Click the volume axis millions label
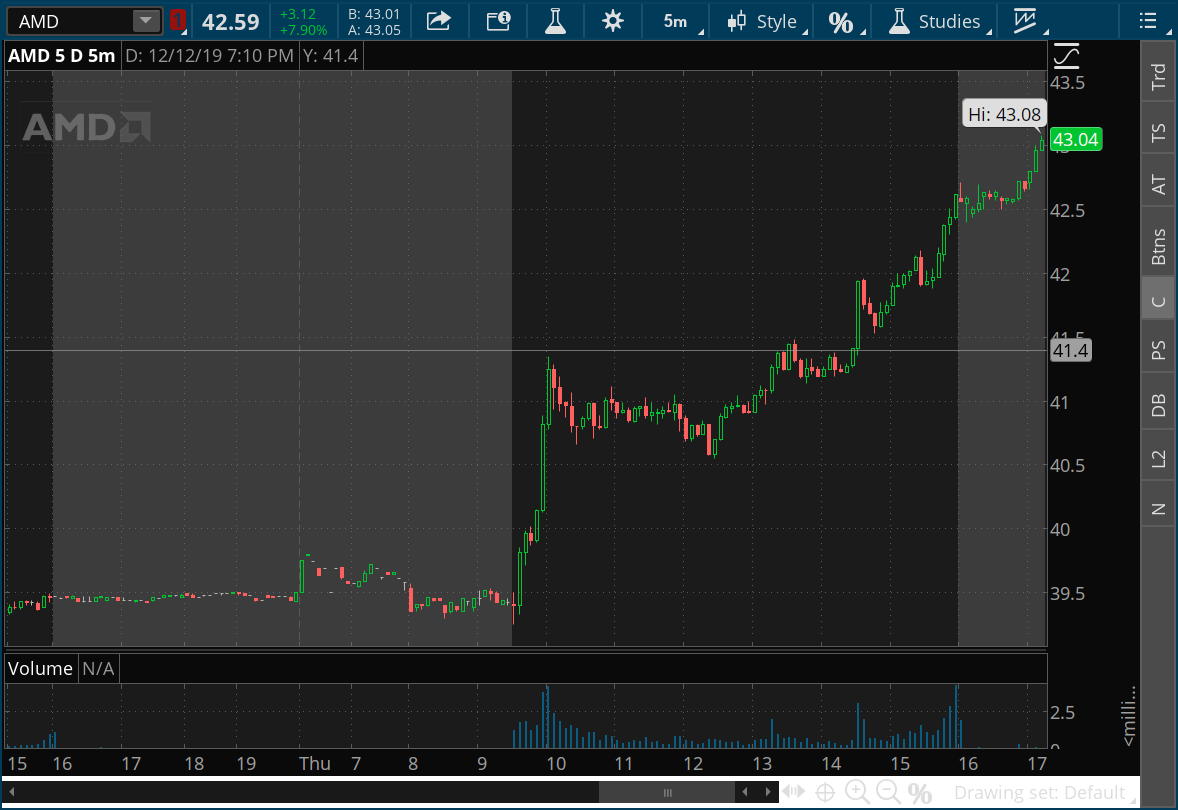1178x810 pixels. pos(1128,715)
